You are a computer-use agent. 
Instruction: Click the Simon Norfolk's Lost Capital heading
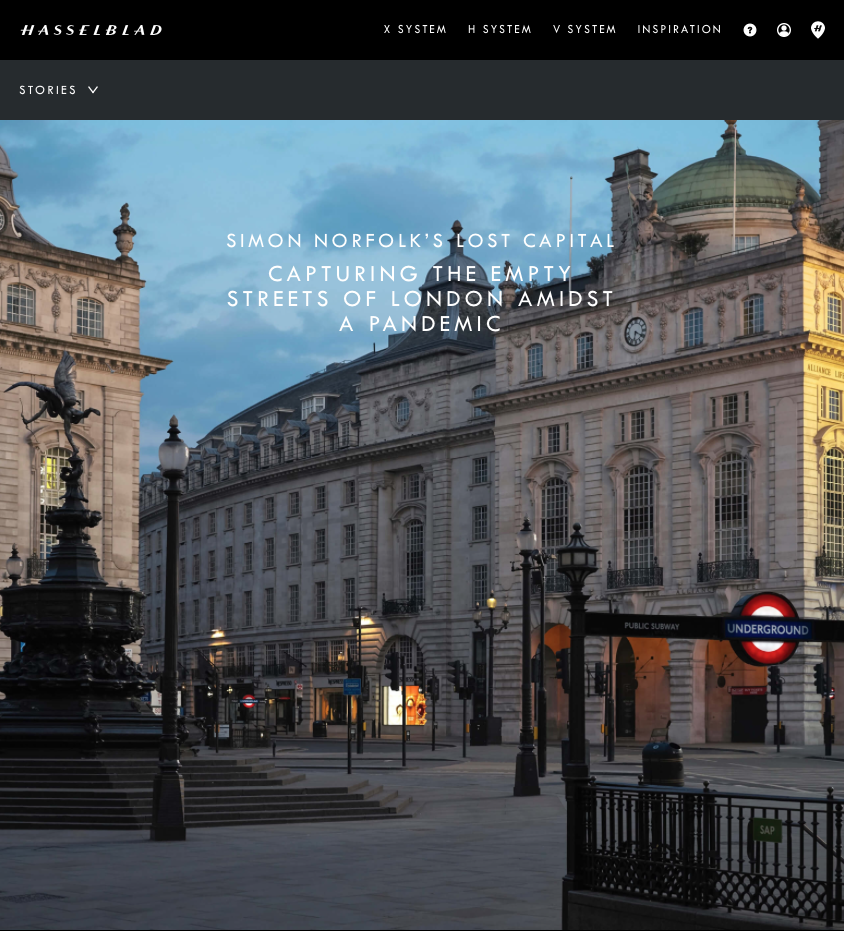point(421,241)
